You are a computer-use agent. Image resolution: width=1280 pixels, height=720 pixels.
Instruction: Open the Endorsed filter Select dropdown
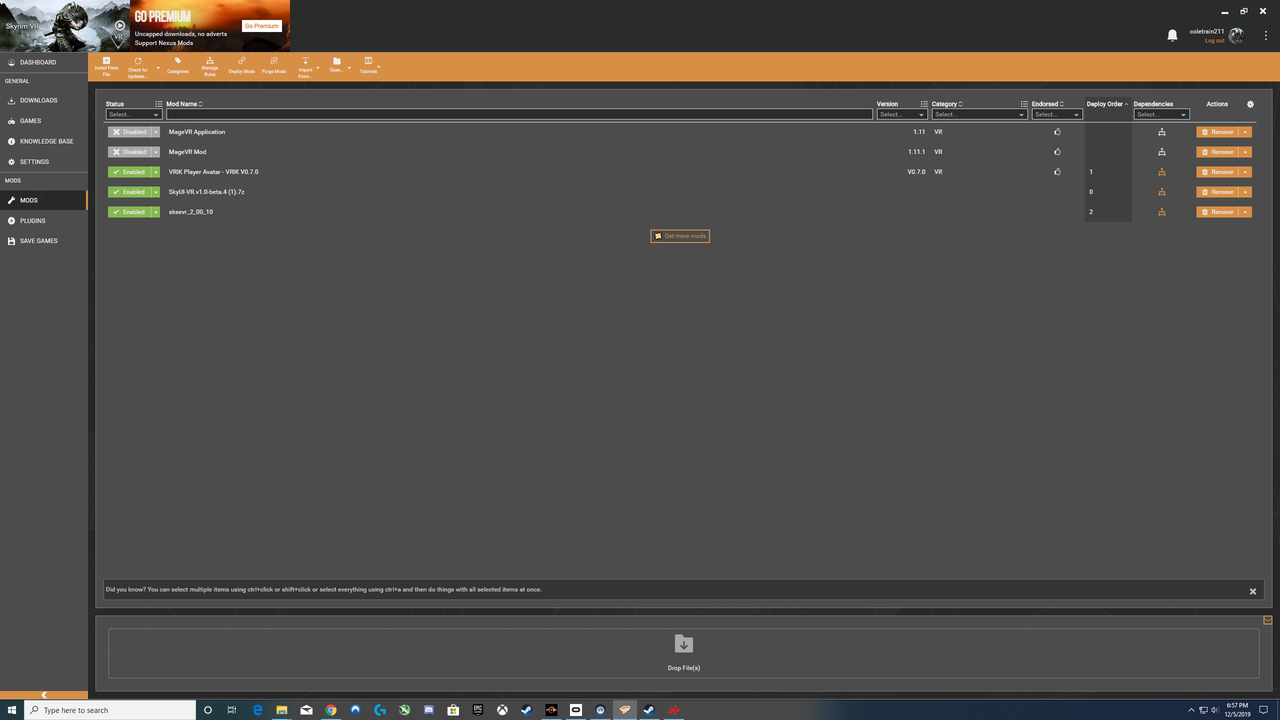coord(1057,114)
